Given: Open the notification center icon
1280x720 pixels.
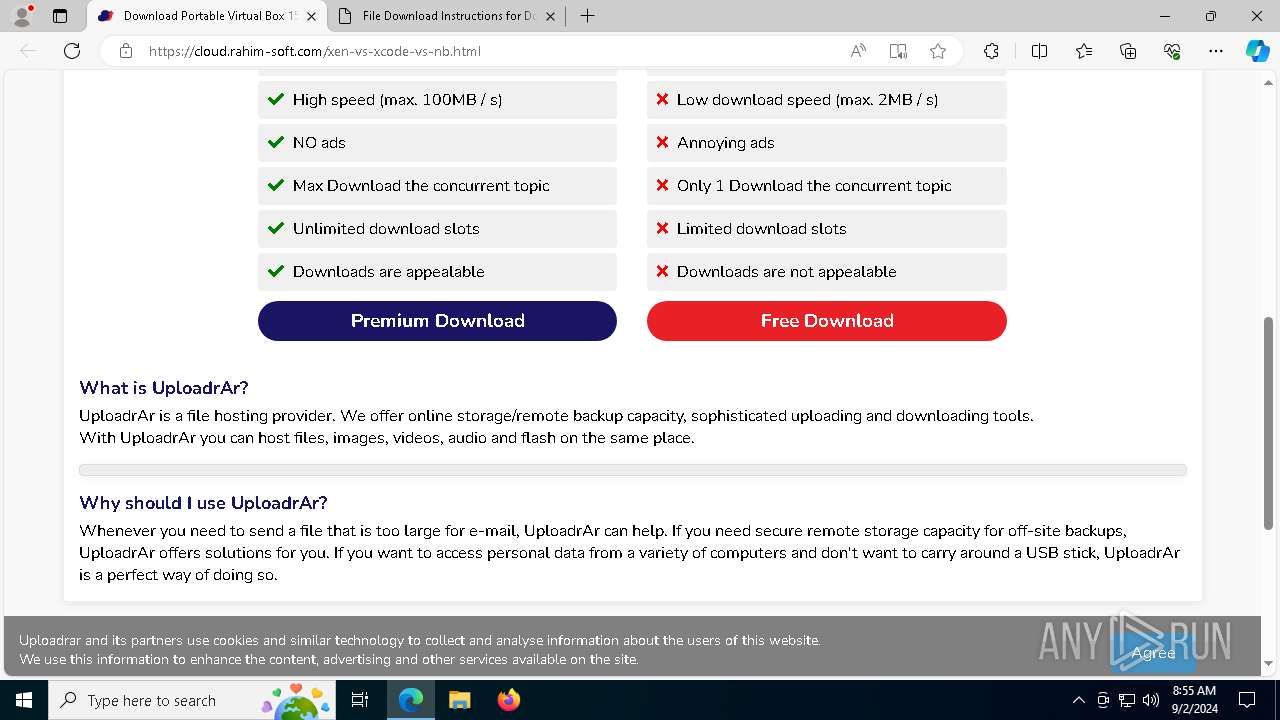Looking at the screenshot, I should [1247, 700].
